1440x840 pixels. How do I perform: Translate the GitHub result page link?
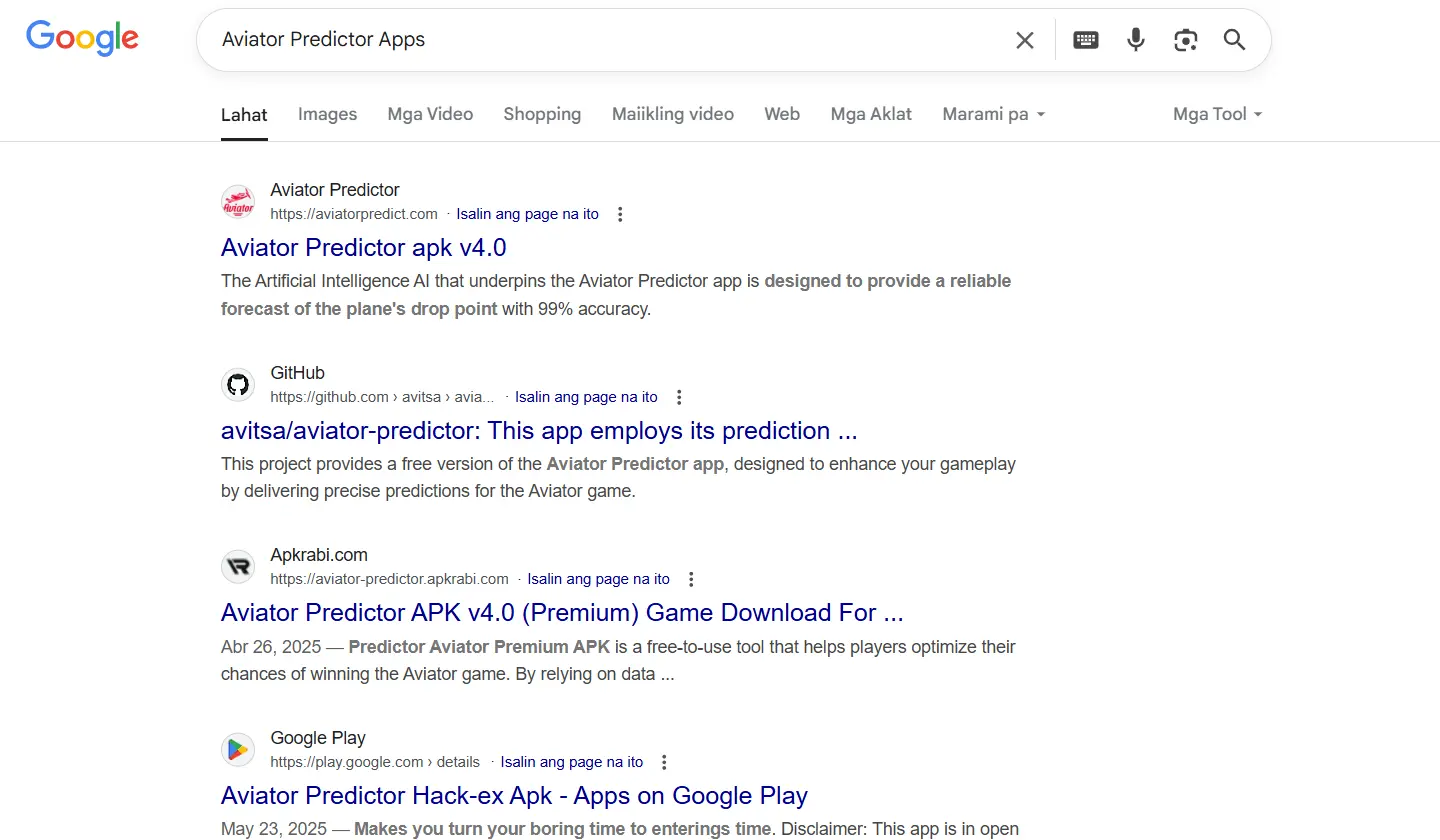pos(586,397)
